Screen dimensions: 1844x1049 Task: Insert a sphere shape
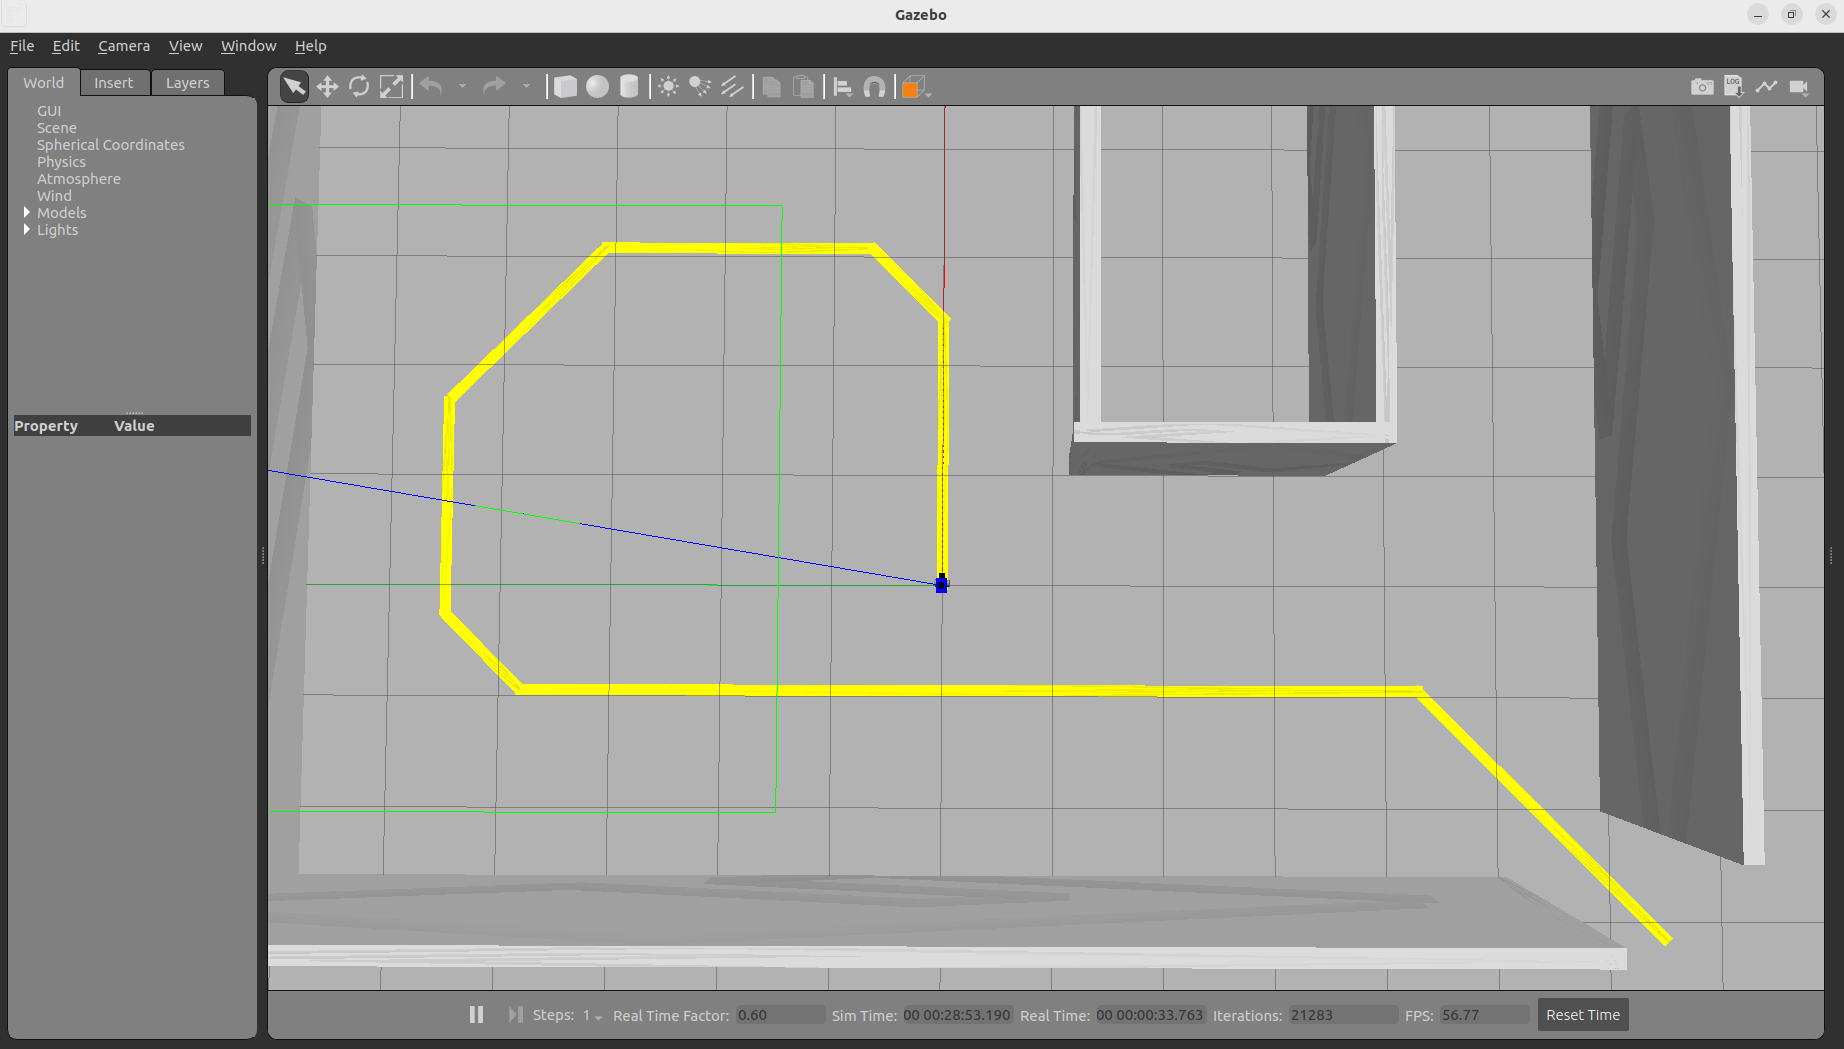click(597, 87)
